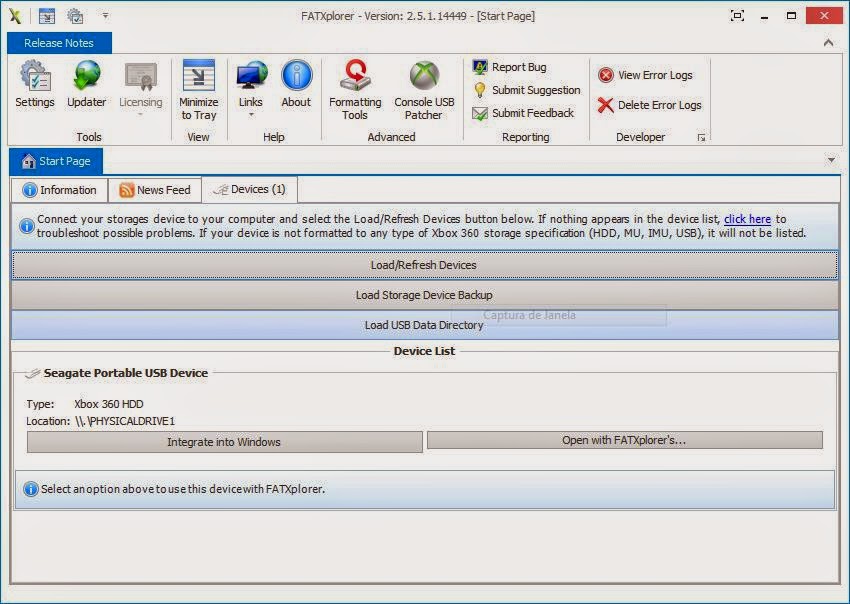This screenshot has width=850, height=604.
Task: Open the Links dropdown
Action: pos(251,88)
